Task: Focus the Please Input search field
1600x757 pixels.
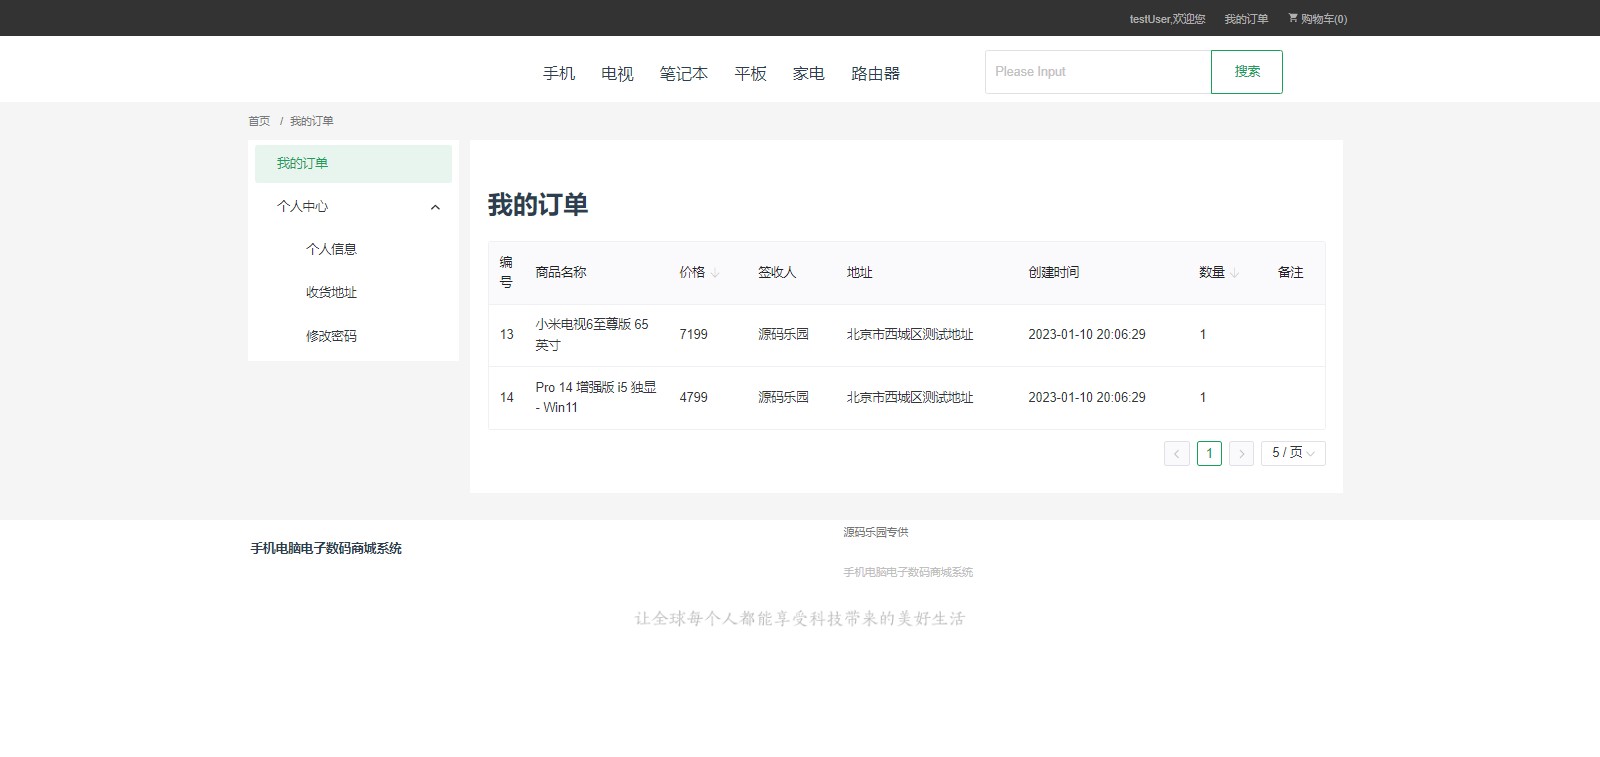Action: point(1098,72)
